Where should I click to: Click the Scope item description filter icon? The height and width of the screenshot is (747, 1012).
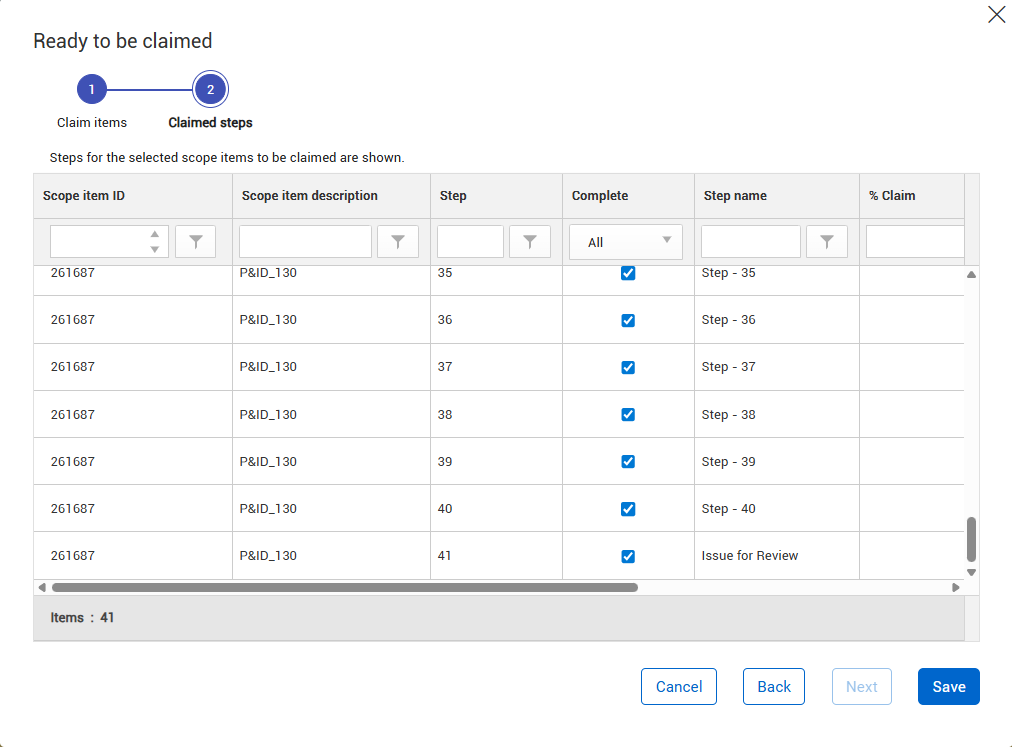tap(398, 242)
